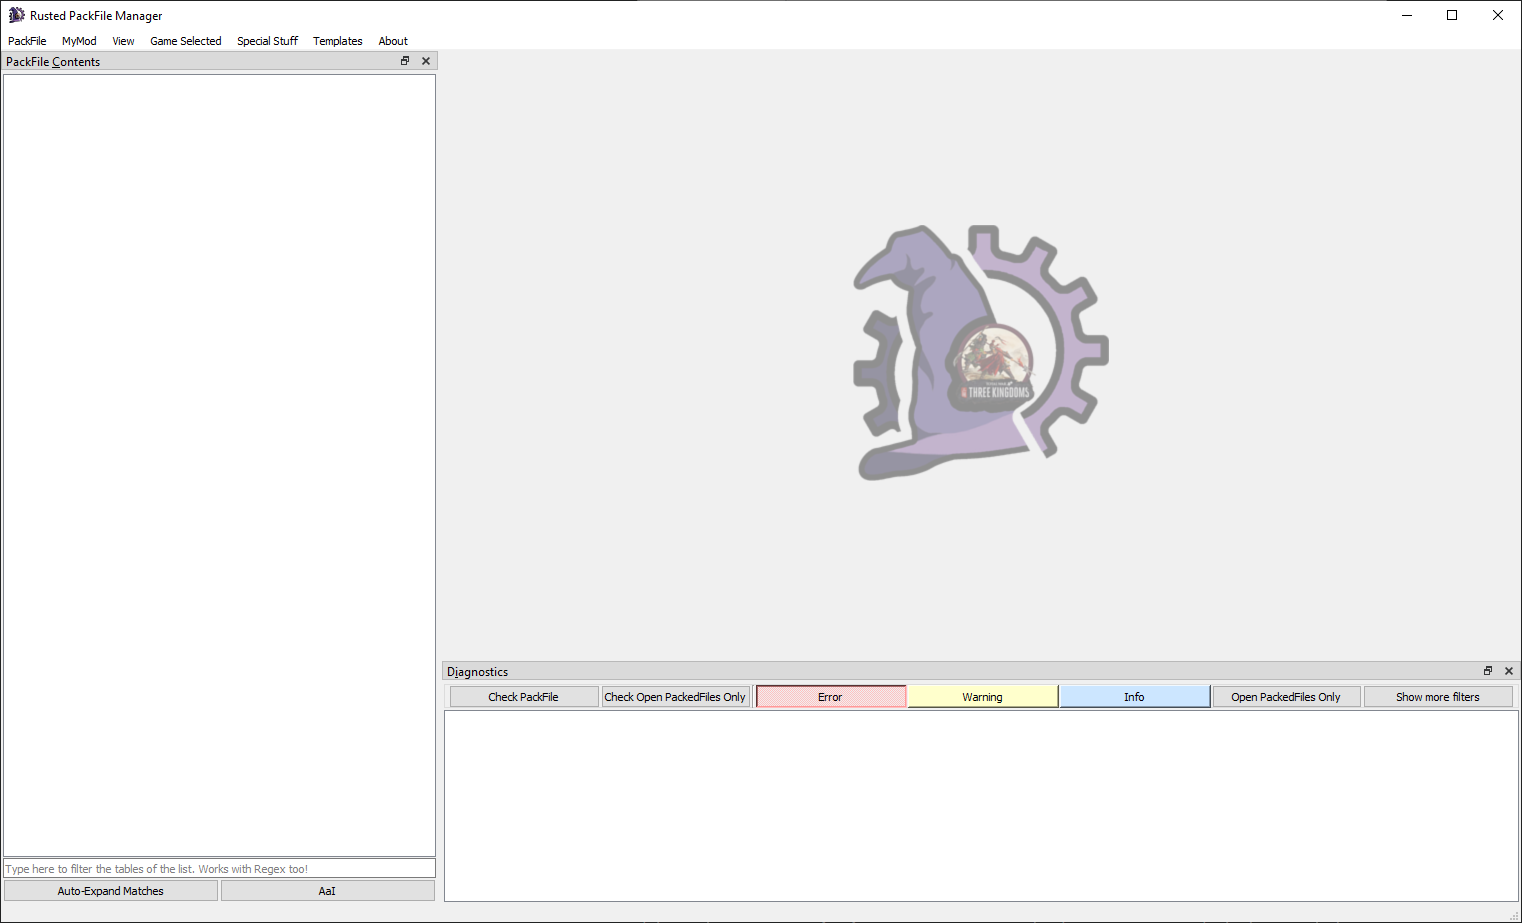Maximize the Rusted PackFile Manager window
Viewport: 1522px width, 923px height.
(x=1452, y=15)
